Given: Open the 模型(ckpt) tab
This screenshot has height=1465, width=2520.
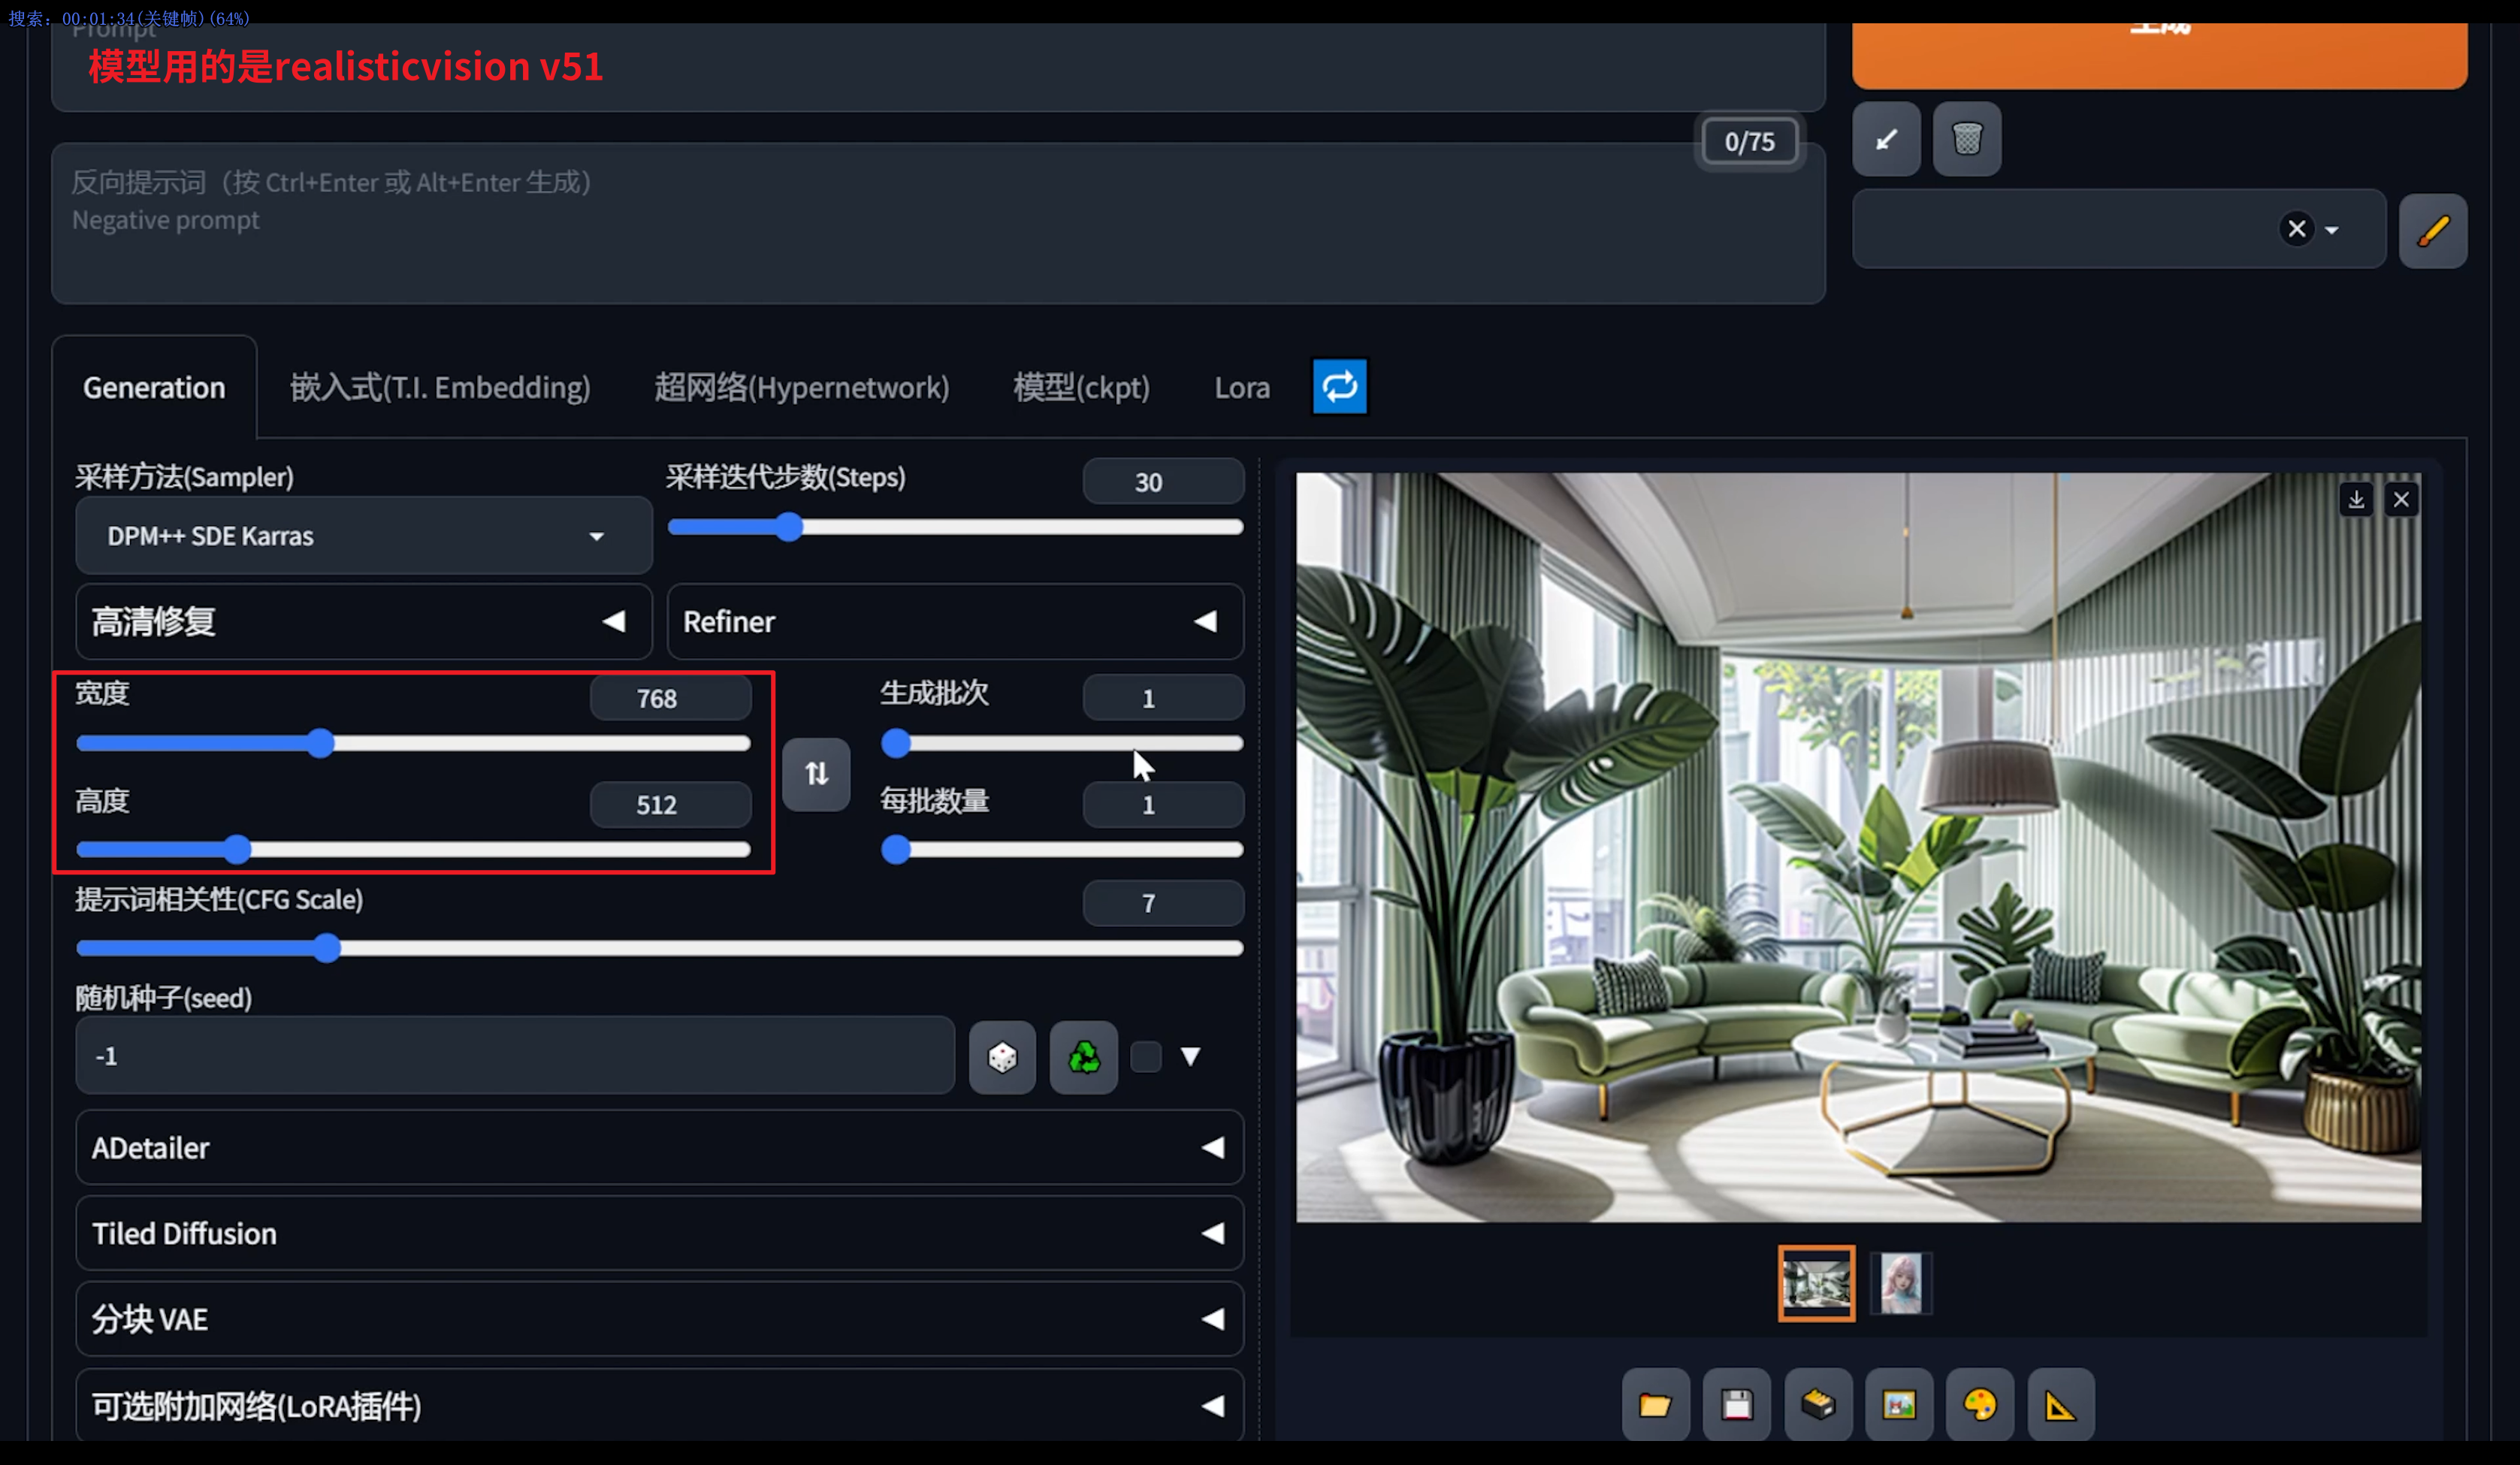Looking at the screenshot, I should (x=1081, y=388).
